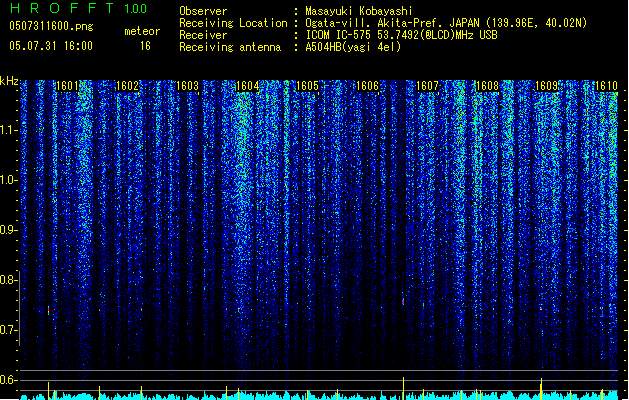Click the red meteor echo just before 1607
The width and height of the screenshot is (629, 400).
pos(403,300)
